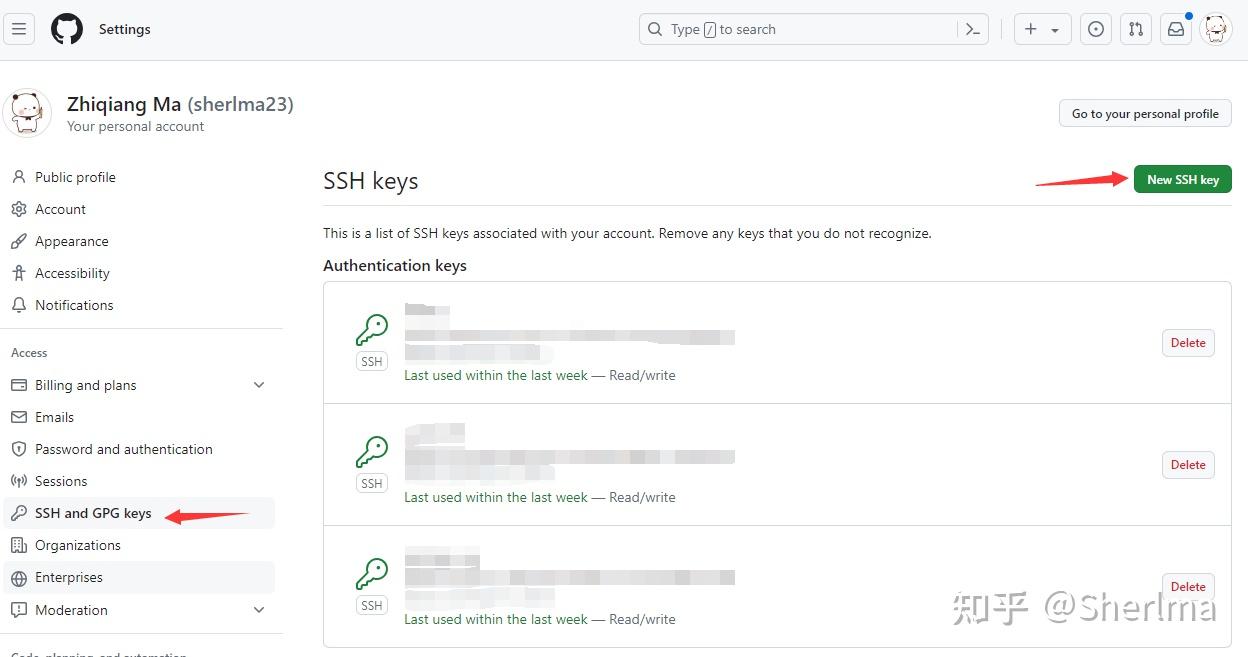Delete the second SSH authentication key
1248x657 pixels.
tap(1188, 464)
